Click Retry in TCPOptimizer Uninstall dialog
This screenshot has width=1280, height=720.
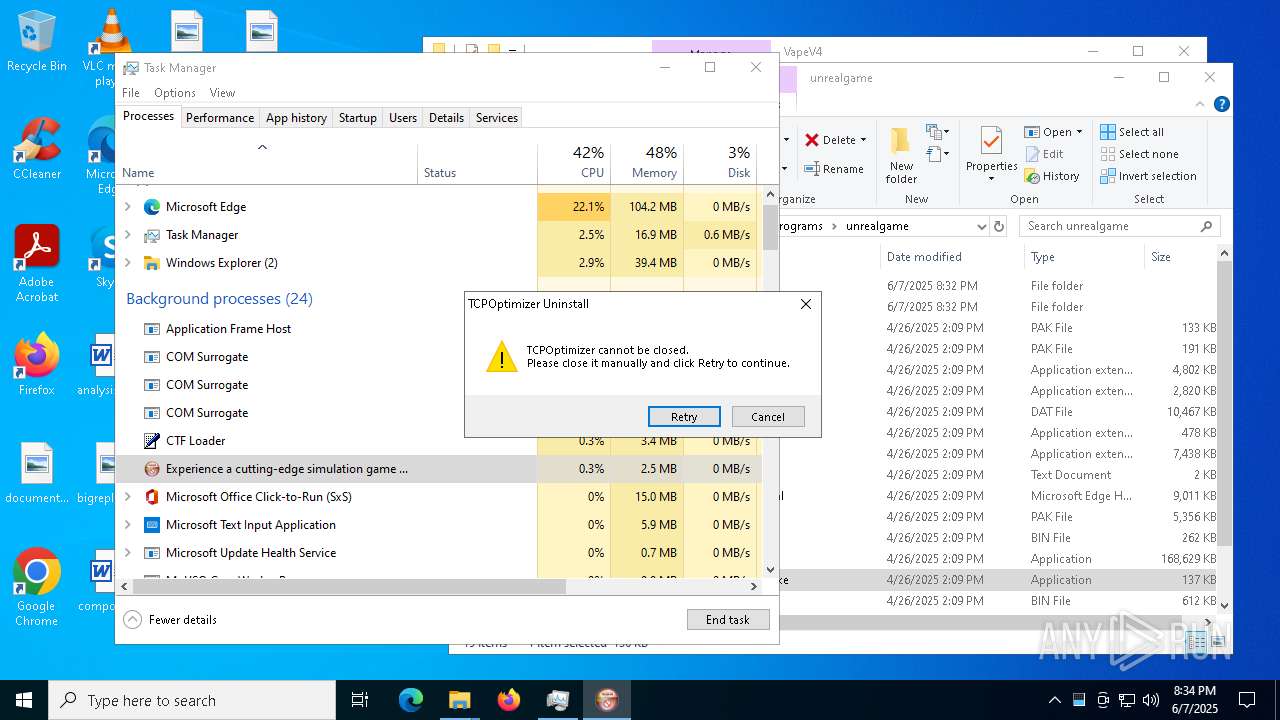click(x=684, y=417)
